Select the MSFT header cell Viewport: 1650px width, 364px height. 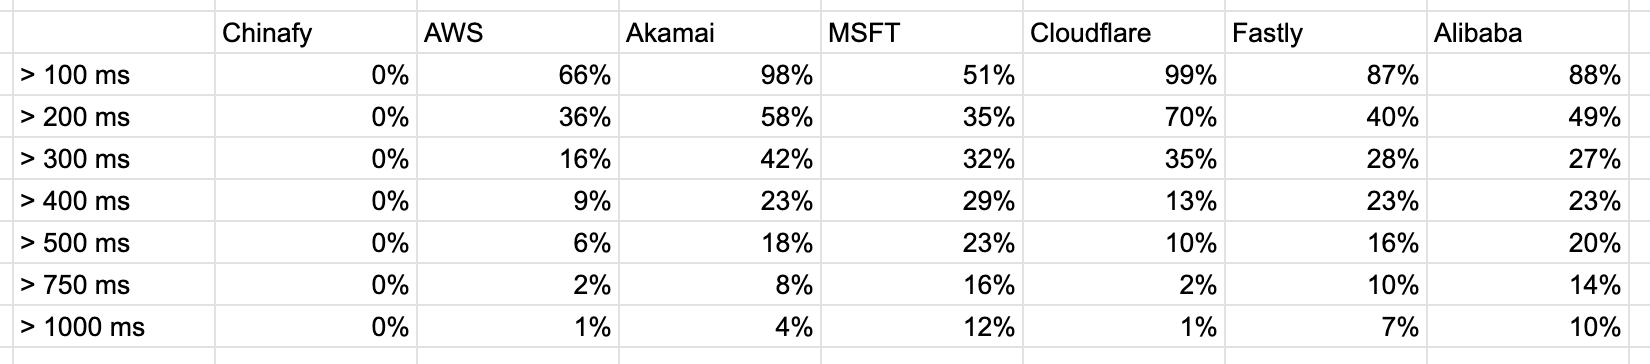(921, 33)
